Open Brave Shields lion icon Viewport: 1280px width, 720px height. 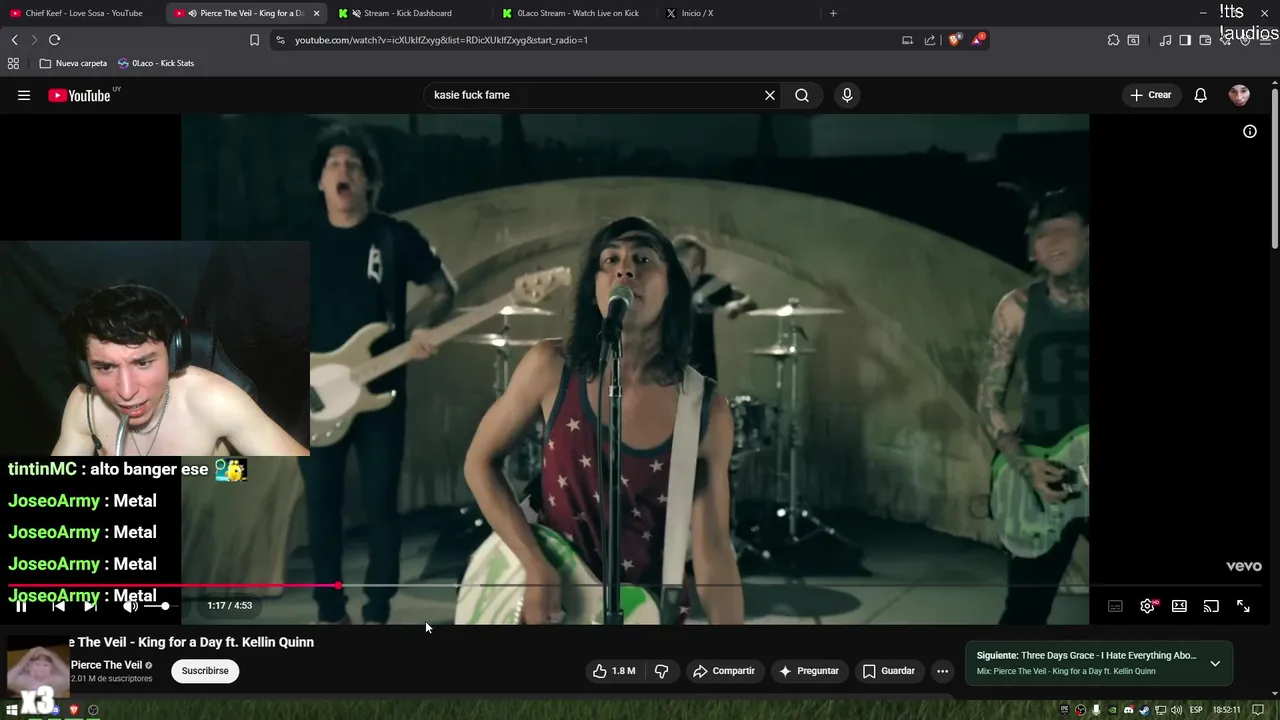coord(954,40)
